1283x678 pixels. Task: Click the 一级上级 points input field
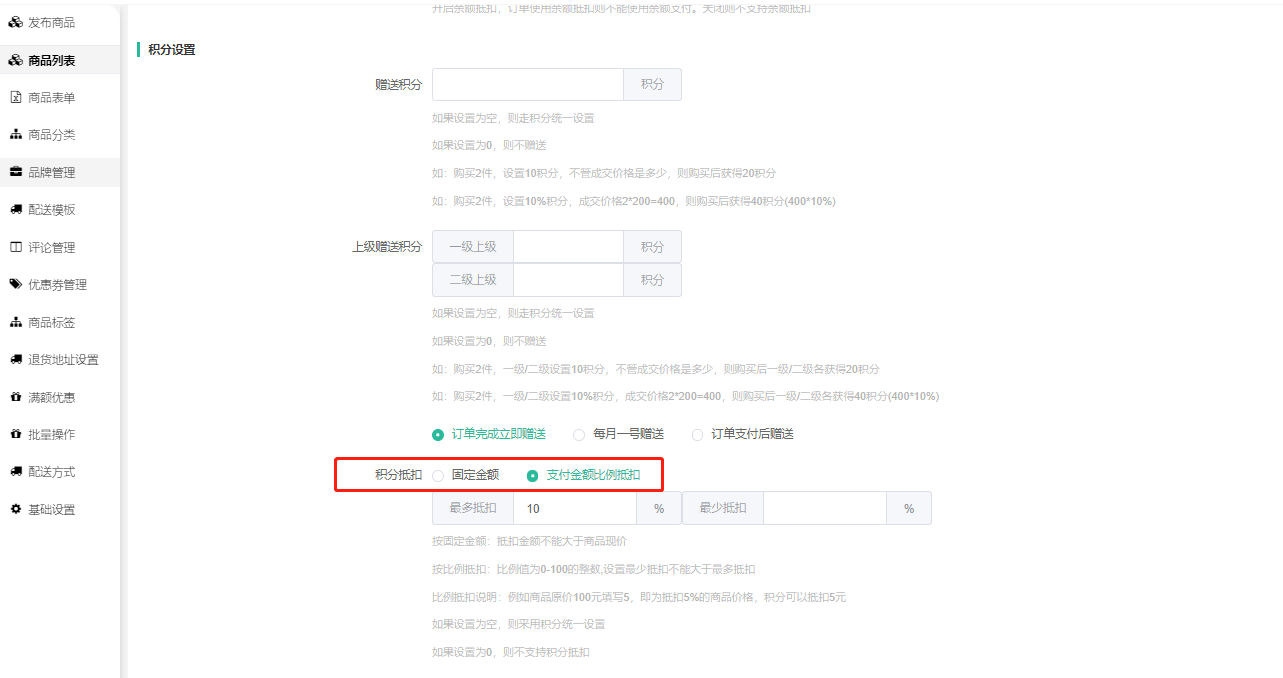click(x=568, y=247)
